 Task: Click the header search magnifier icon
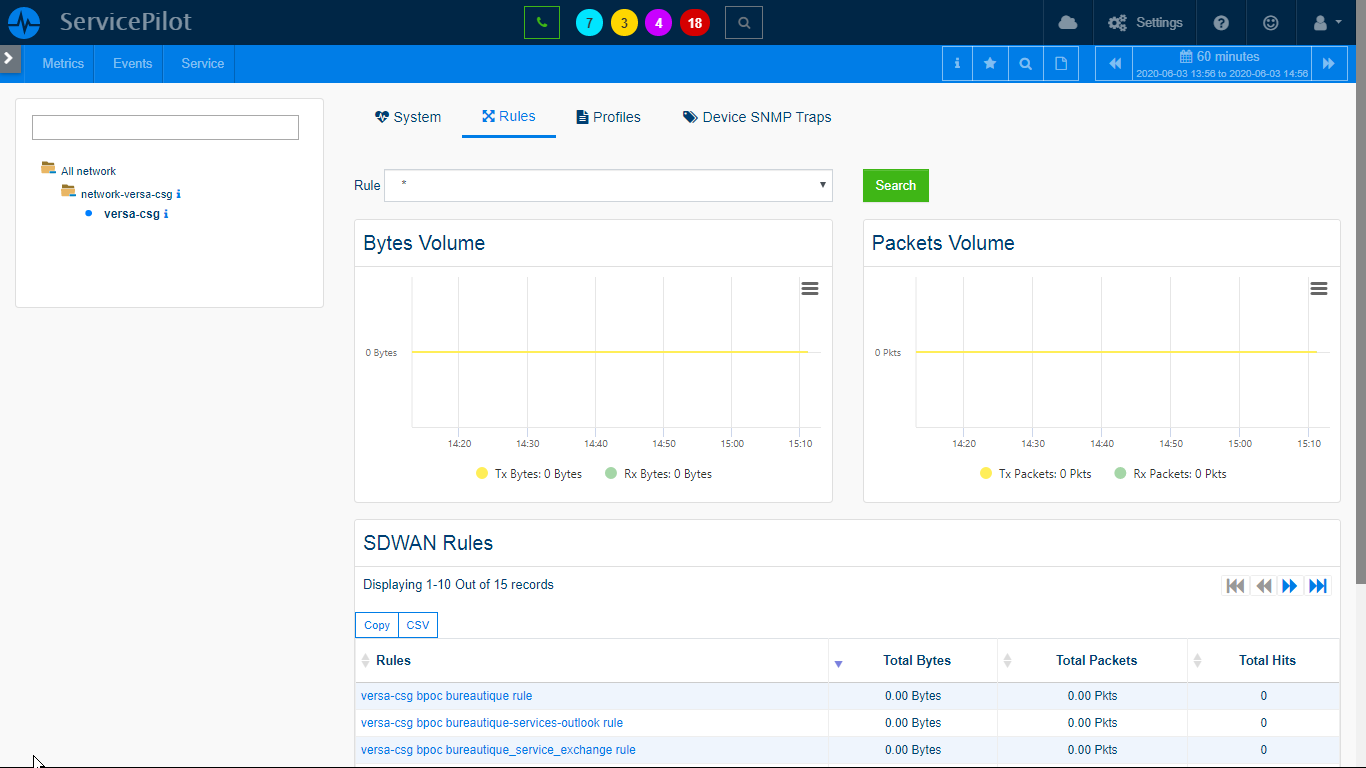(x=743, y=22)
